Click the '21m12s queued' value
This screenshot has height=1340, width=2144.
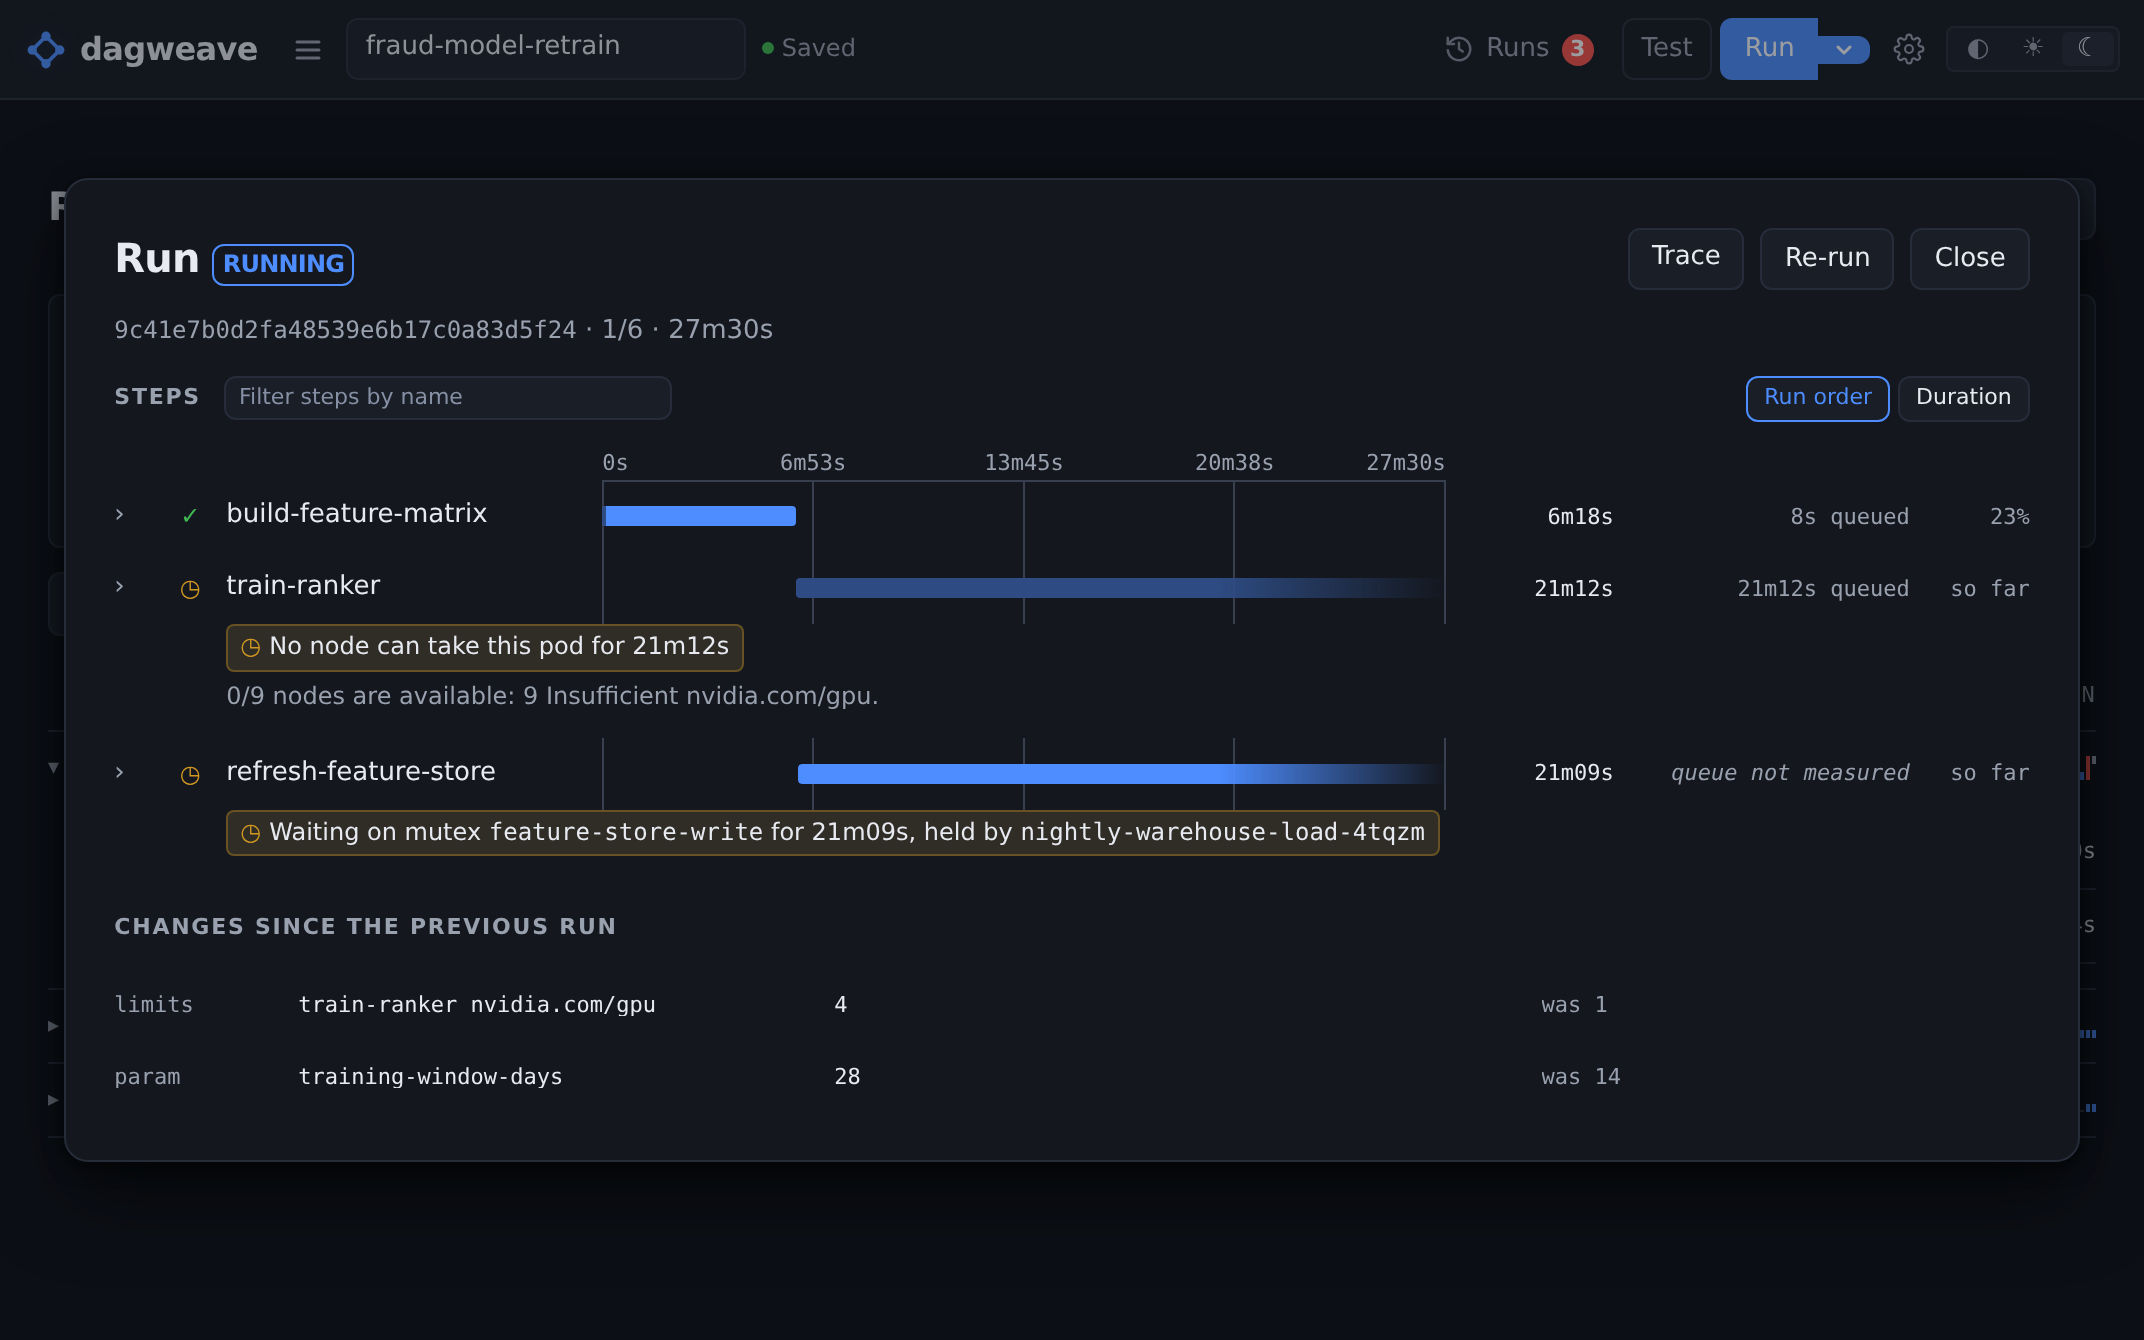click(1823, 589)
